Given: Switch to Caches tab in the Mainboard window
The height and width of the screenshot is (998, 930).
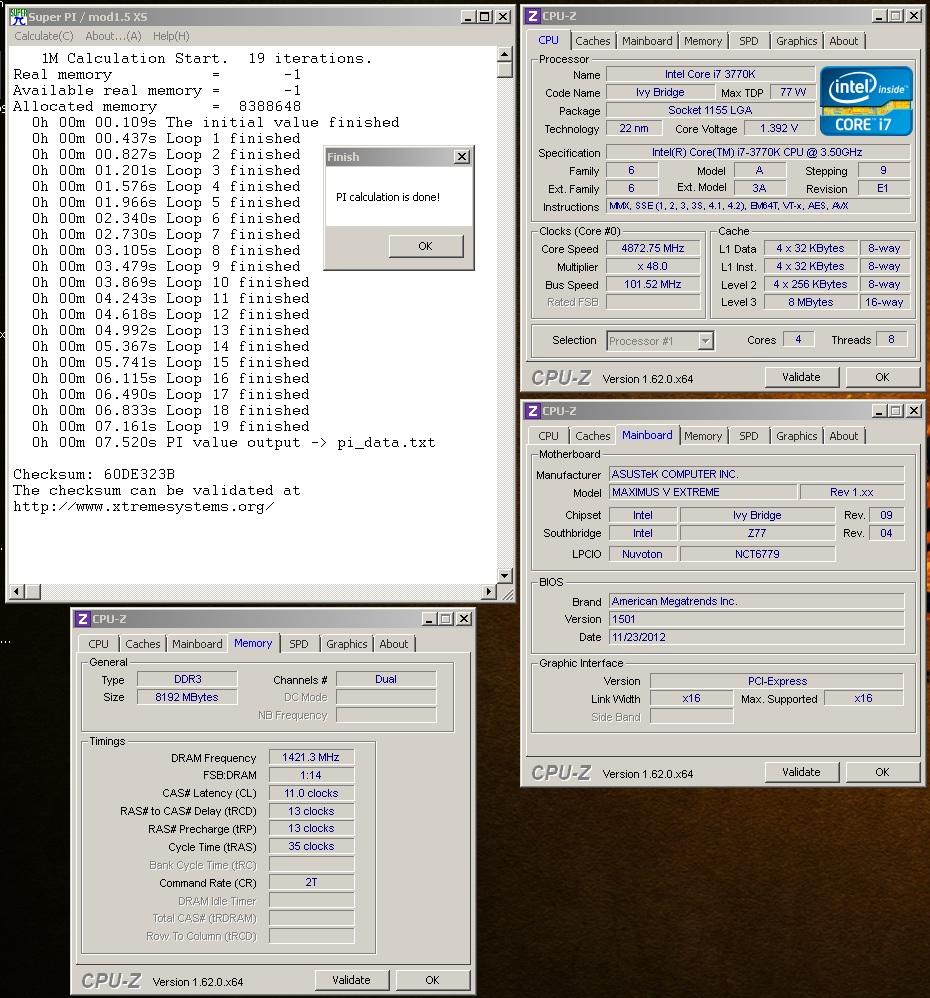Looking at the screenshot, I should (x=593, y=436).
